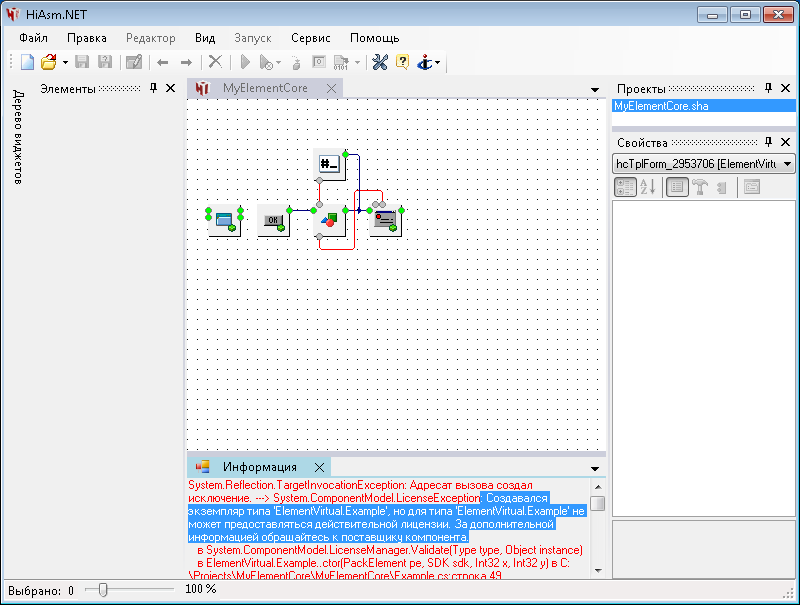The width and height of the screenshot is (800, 605).
Task: Click the open folder toolbar icon
Action: pyautogui.click(x=48, y=62)
